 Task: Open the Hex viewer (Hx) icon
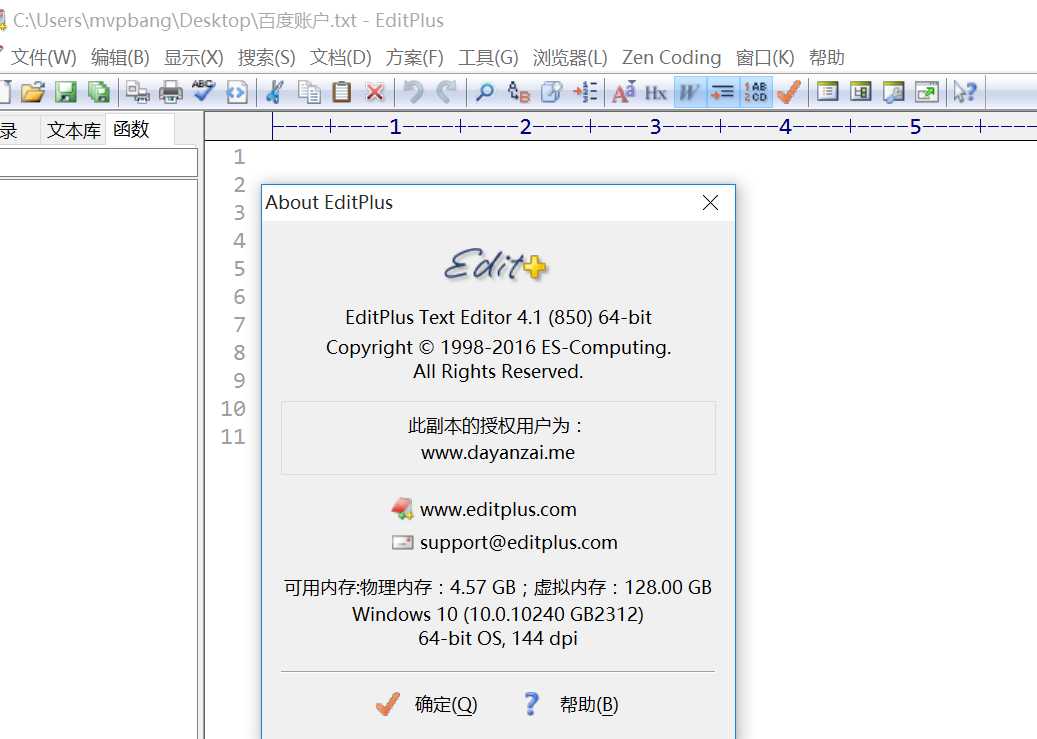pos(656,92)
